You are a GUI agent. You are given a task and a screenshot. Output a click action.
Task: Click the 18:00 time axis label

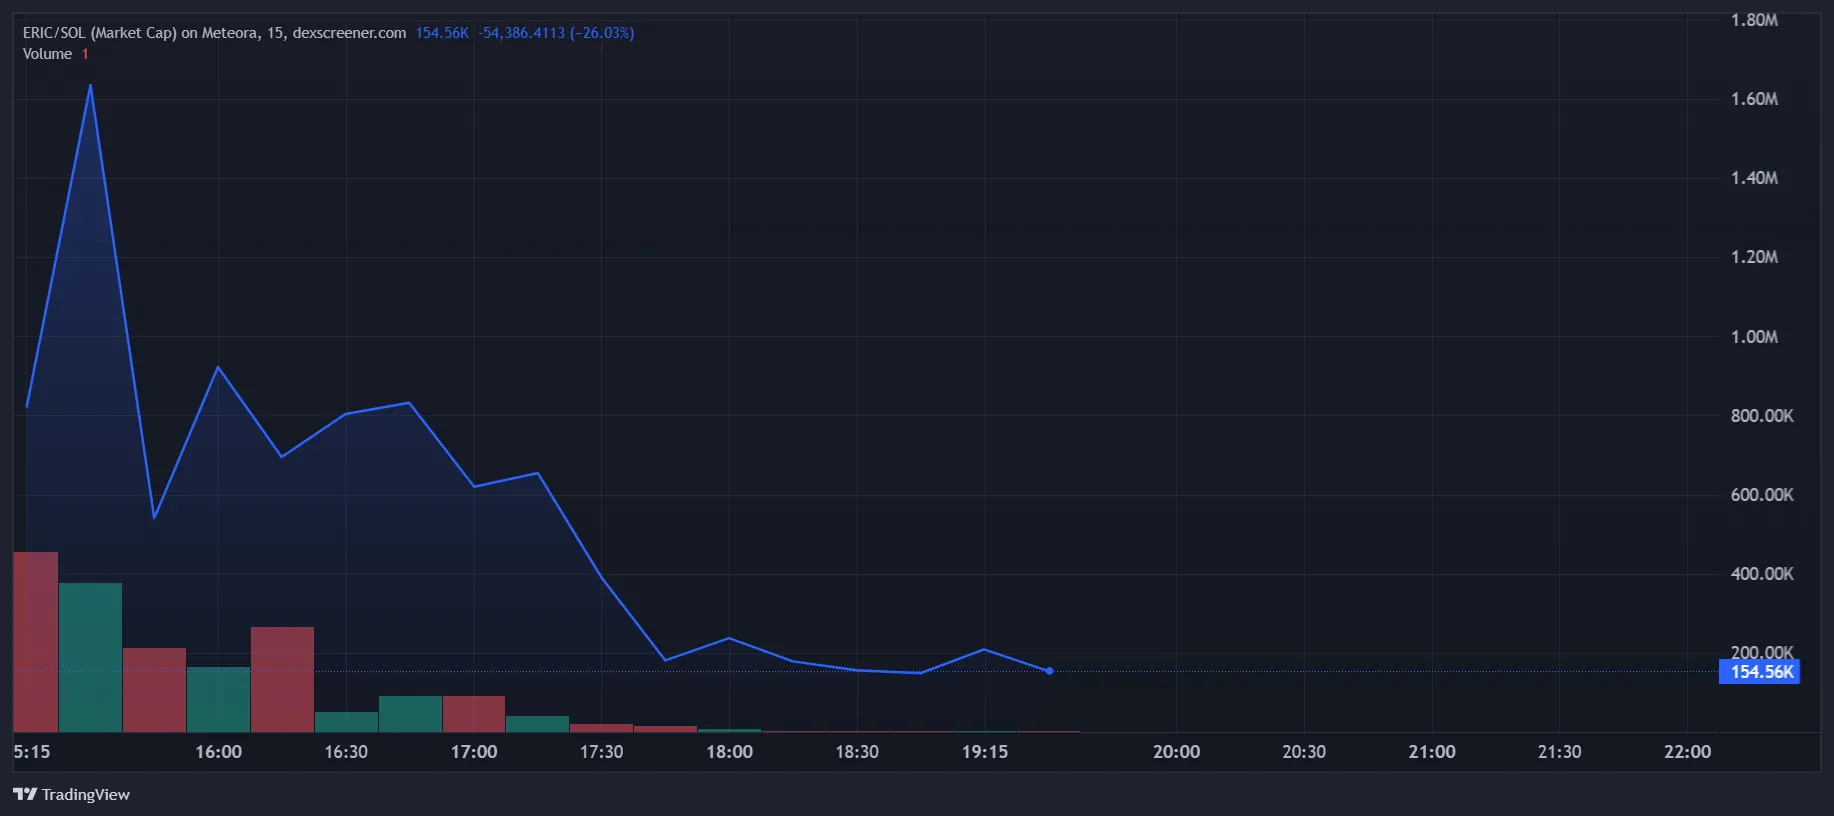click(x=729, y=752)
